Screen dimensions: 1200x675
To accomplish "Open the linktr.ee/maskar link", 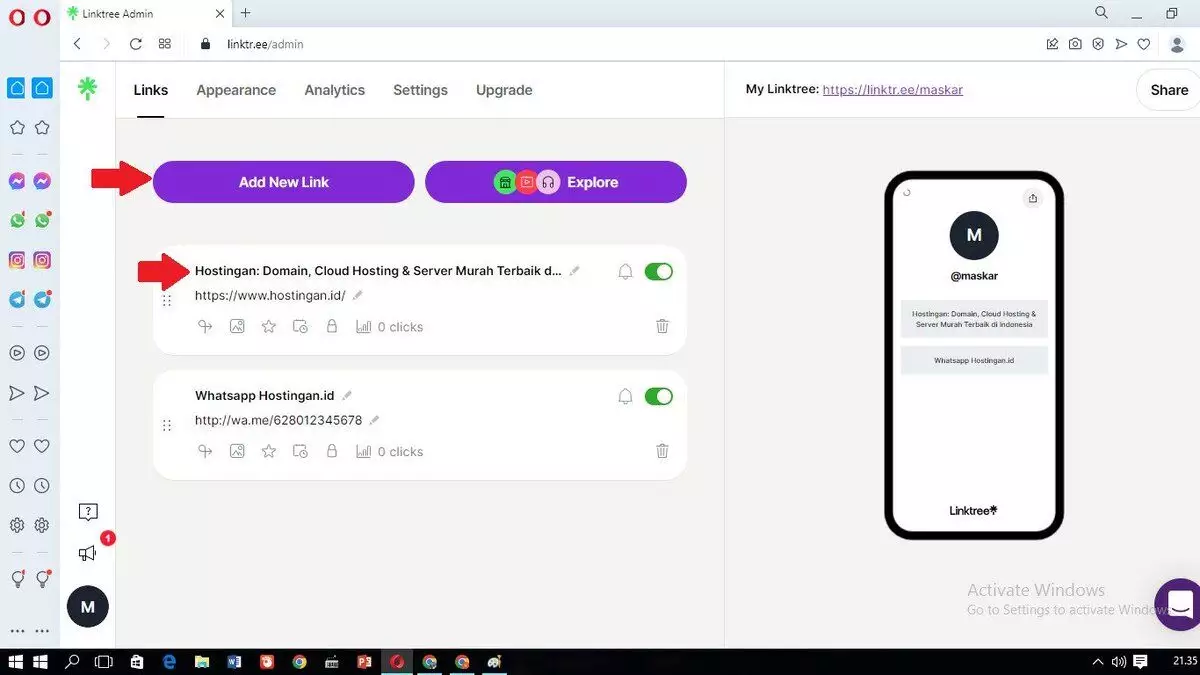I will pos(892,90).
